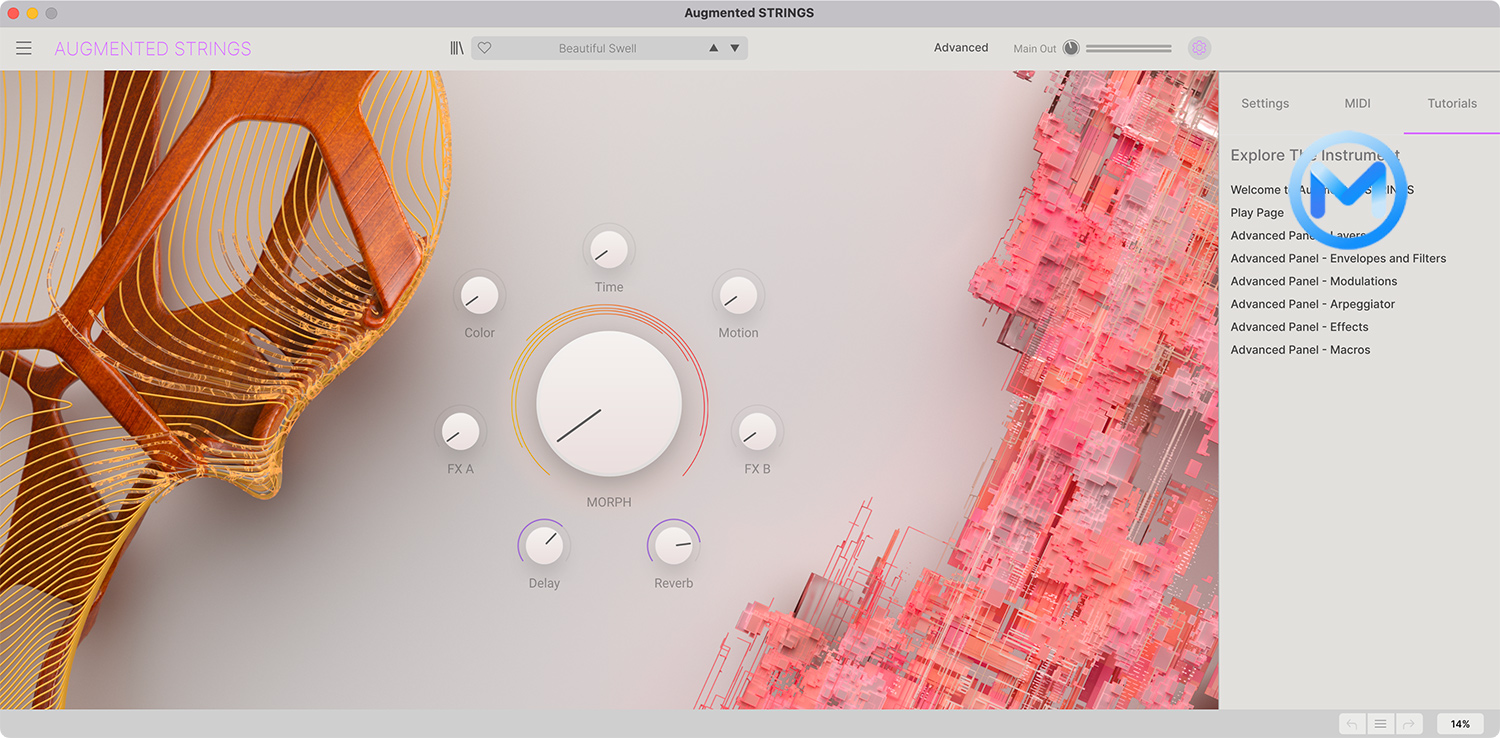Viewport: 1500px width, 738px height.
Task: Open the Advanced panel
Action: click(961, 47)
